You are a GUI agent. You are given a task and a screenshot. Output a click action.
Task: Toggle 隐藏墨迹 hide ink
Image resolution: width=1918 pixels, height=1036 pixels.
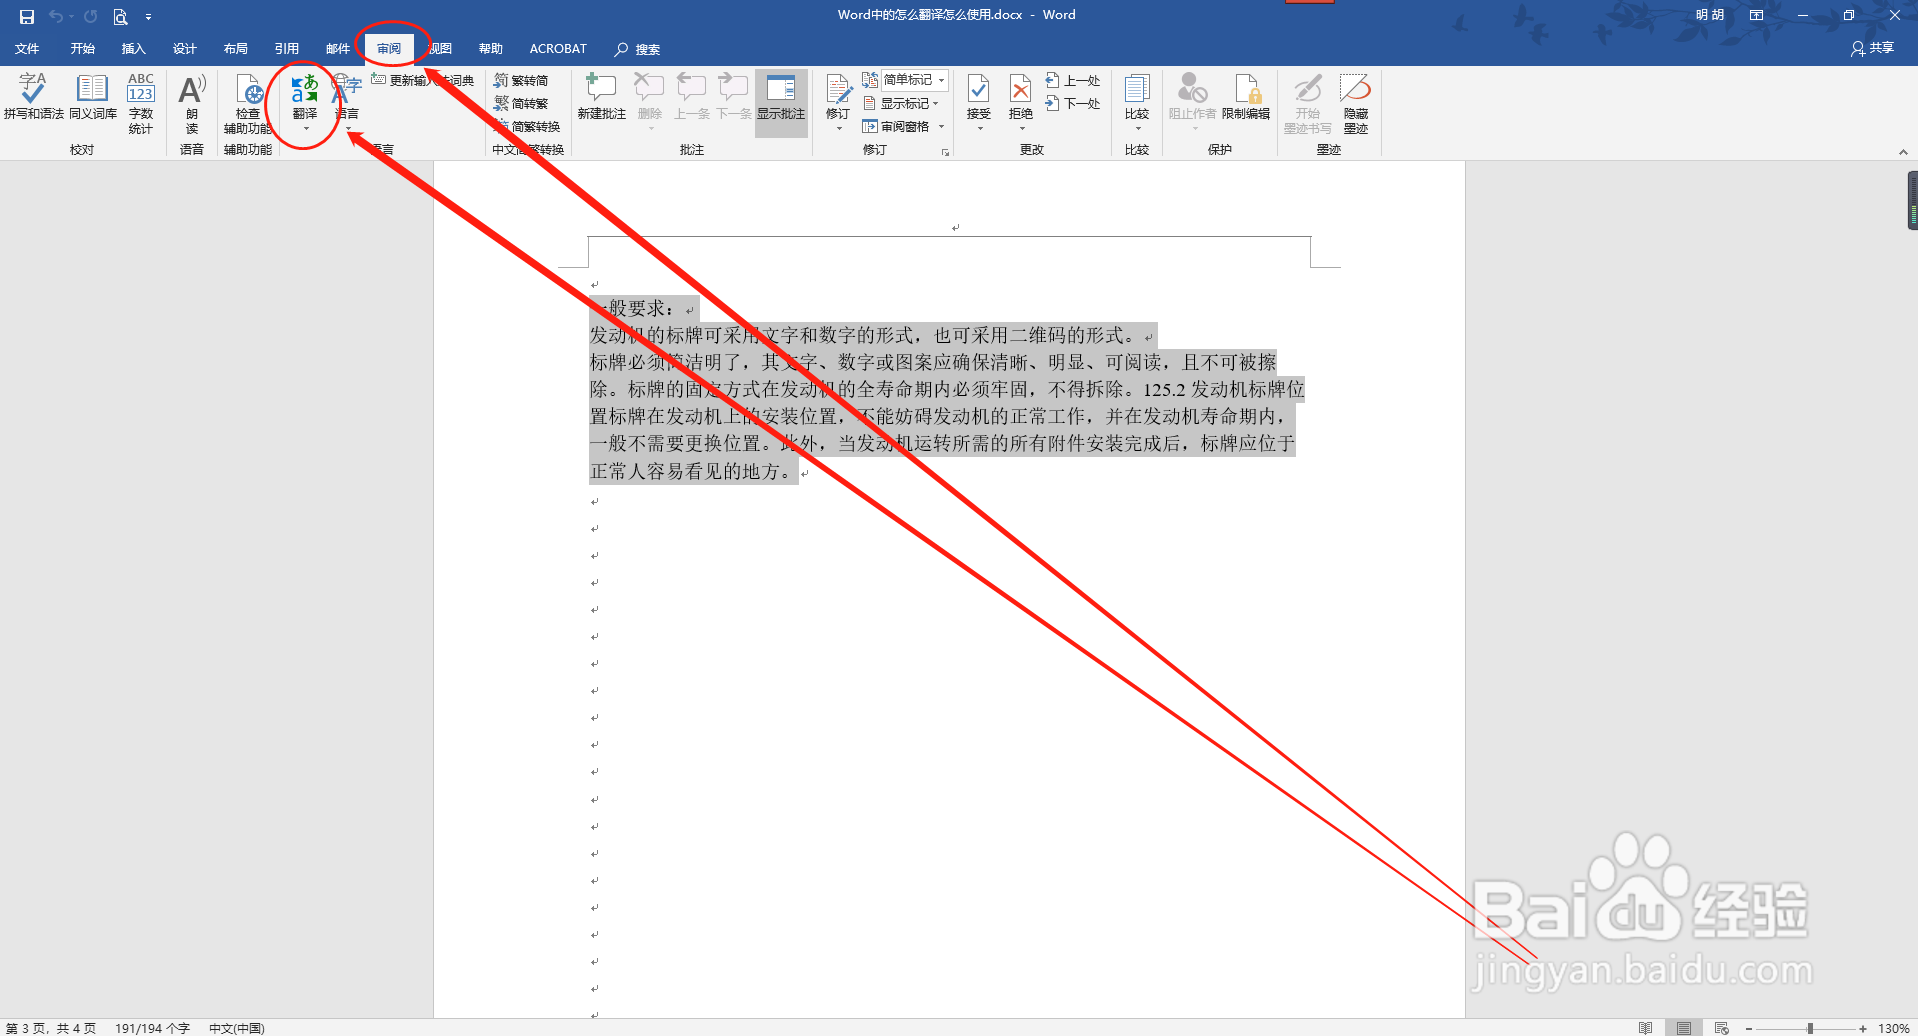coord(1356,102)
